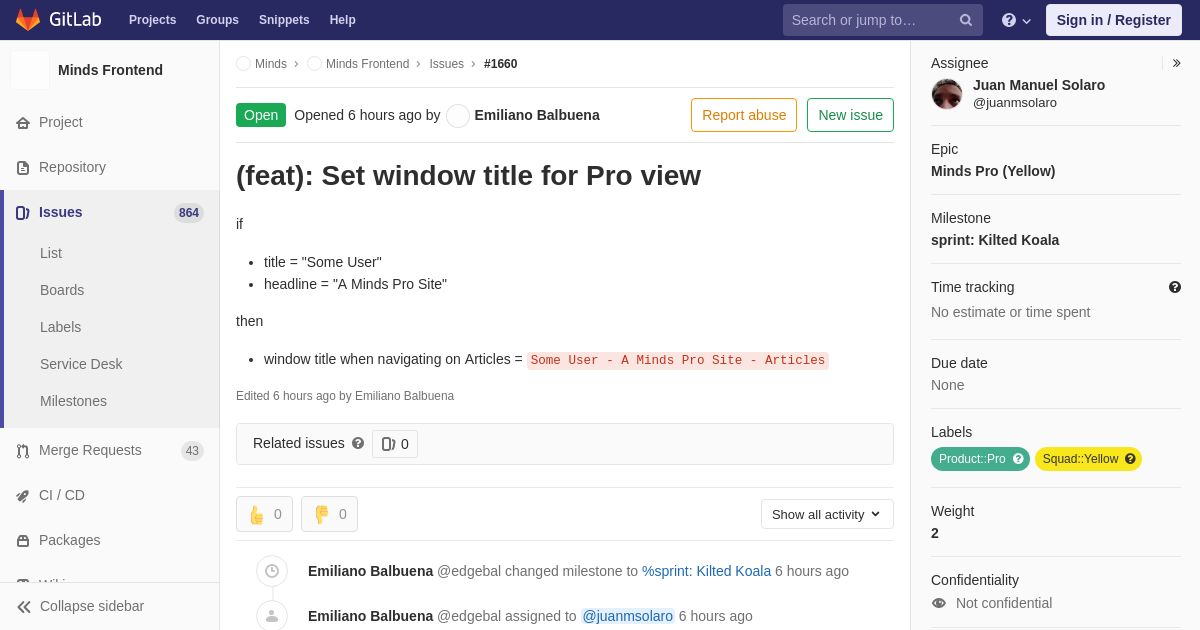Give thumbs down reaction
This screenshot has width=1200, height=630.
(329, 514)
